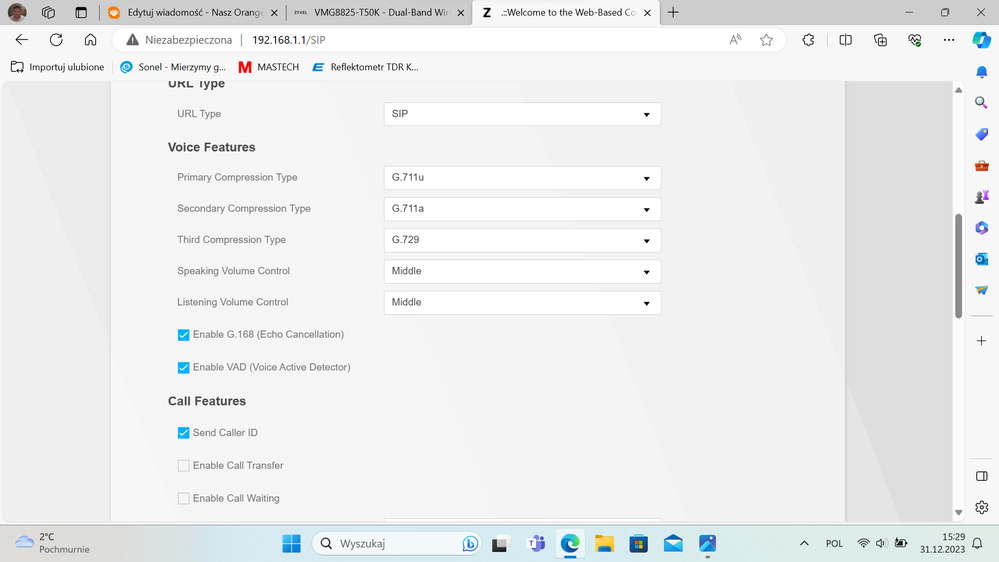The image size is (999, 562).
Task: Open the Search icon in Edge sidebar
Action: (x=981, y=103)
